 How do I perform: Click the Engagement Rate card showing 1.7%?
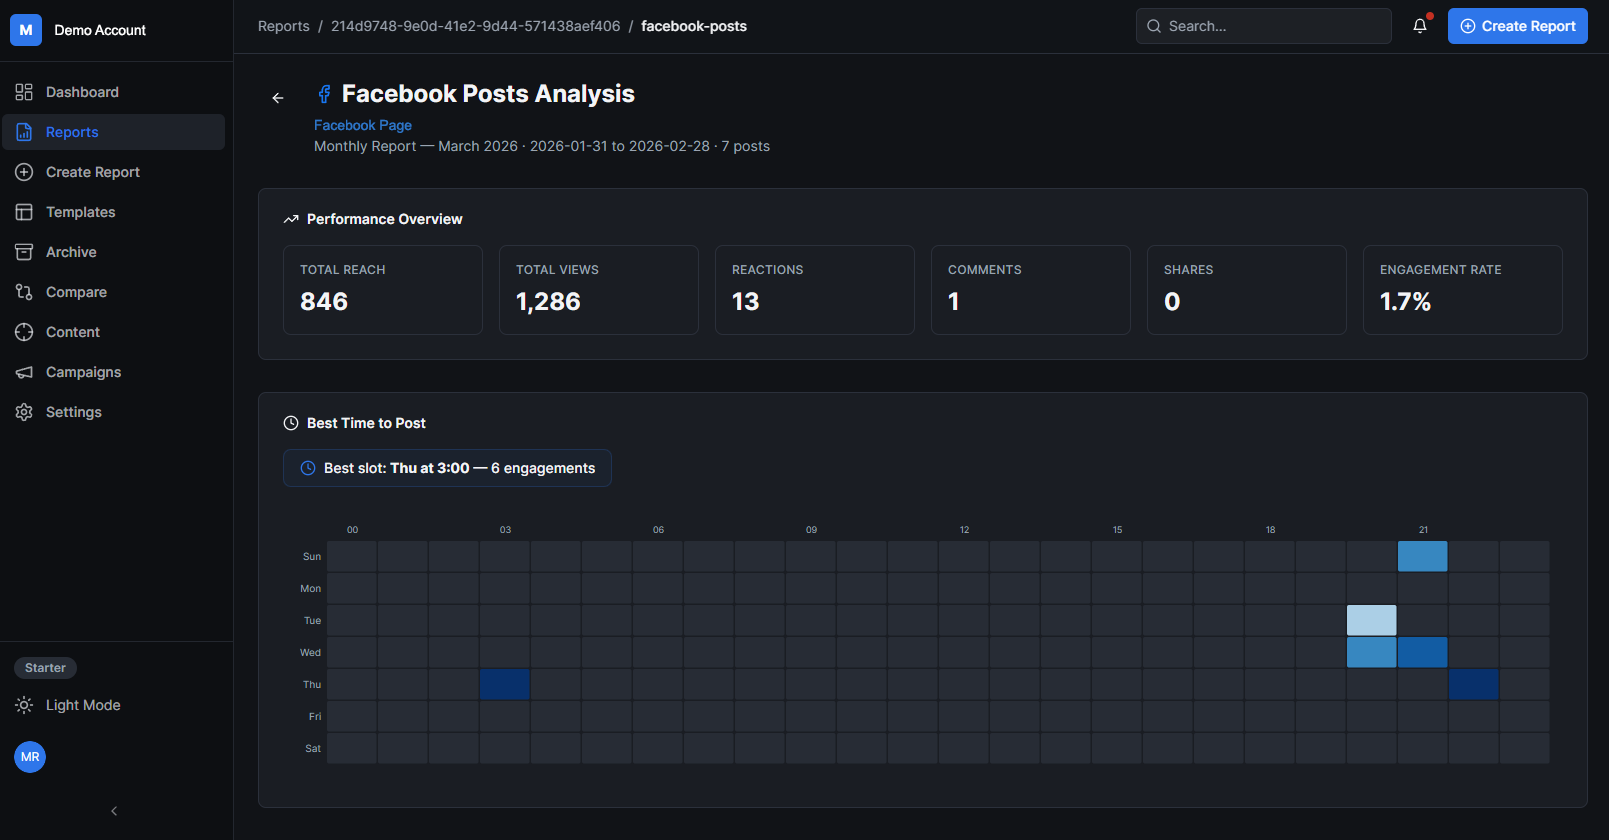pyautogui.click(x=1463, y=290)
